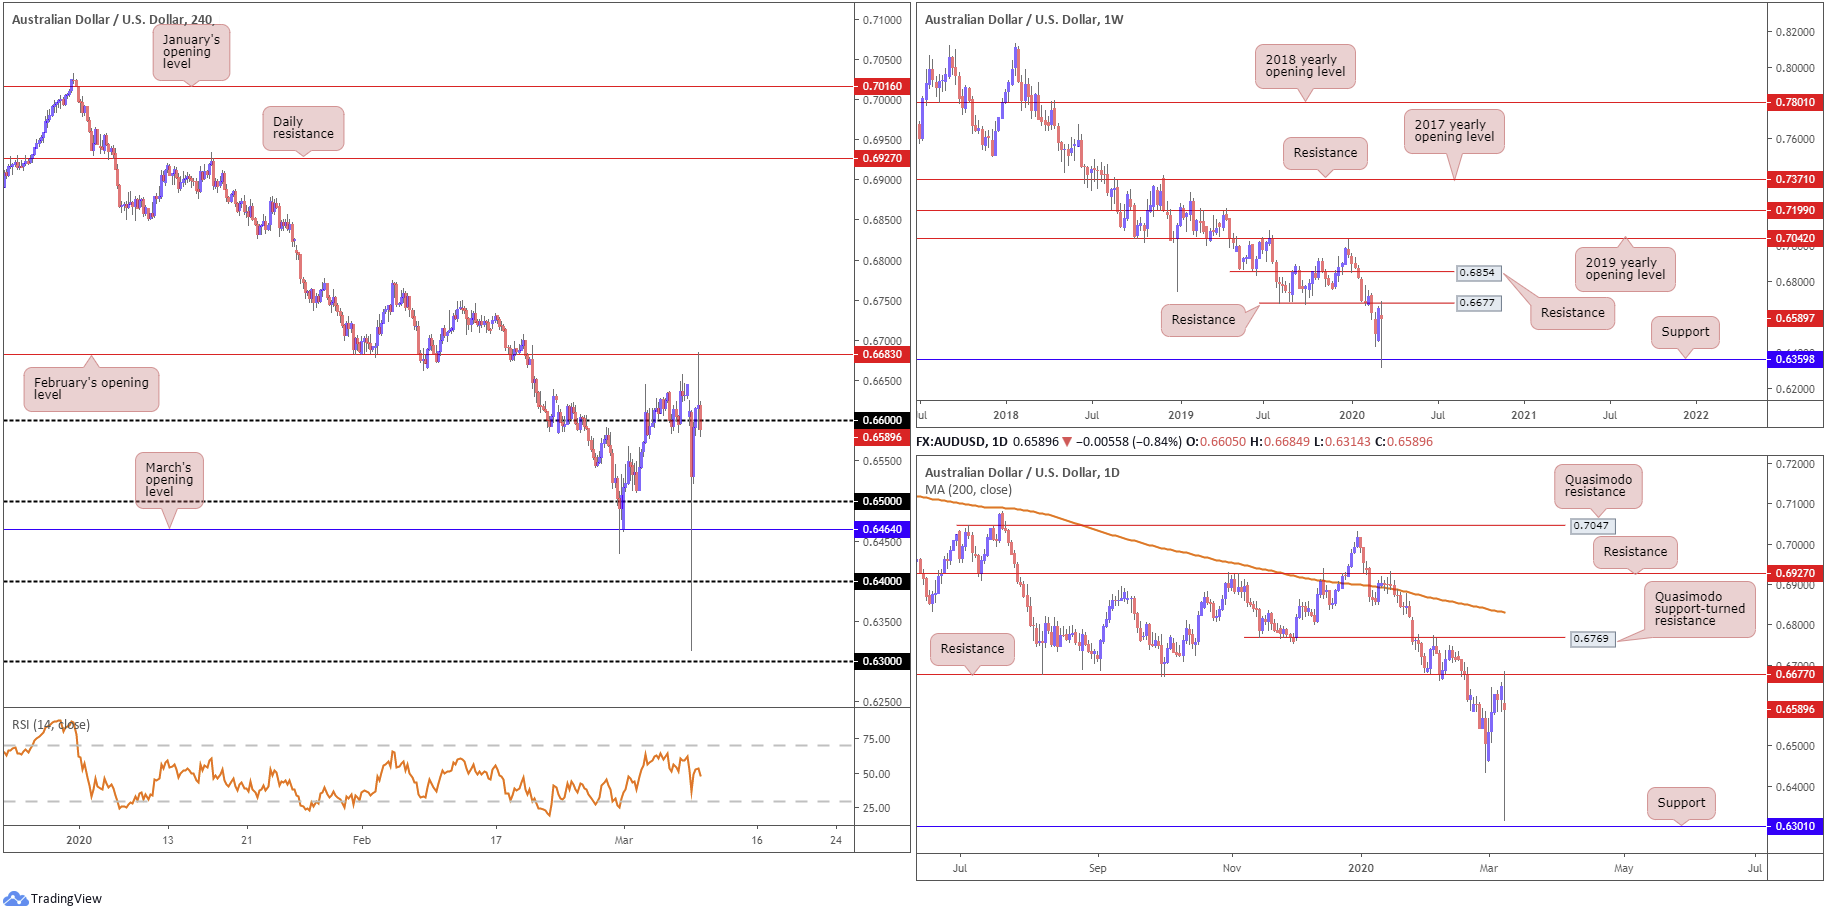Click the blue 0.63598 price label
This screenshot has width=1825, height=909.
(1794, 359)
